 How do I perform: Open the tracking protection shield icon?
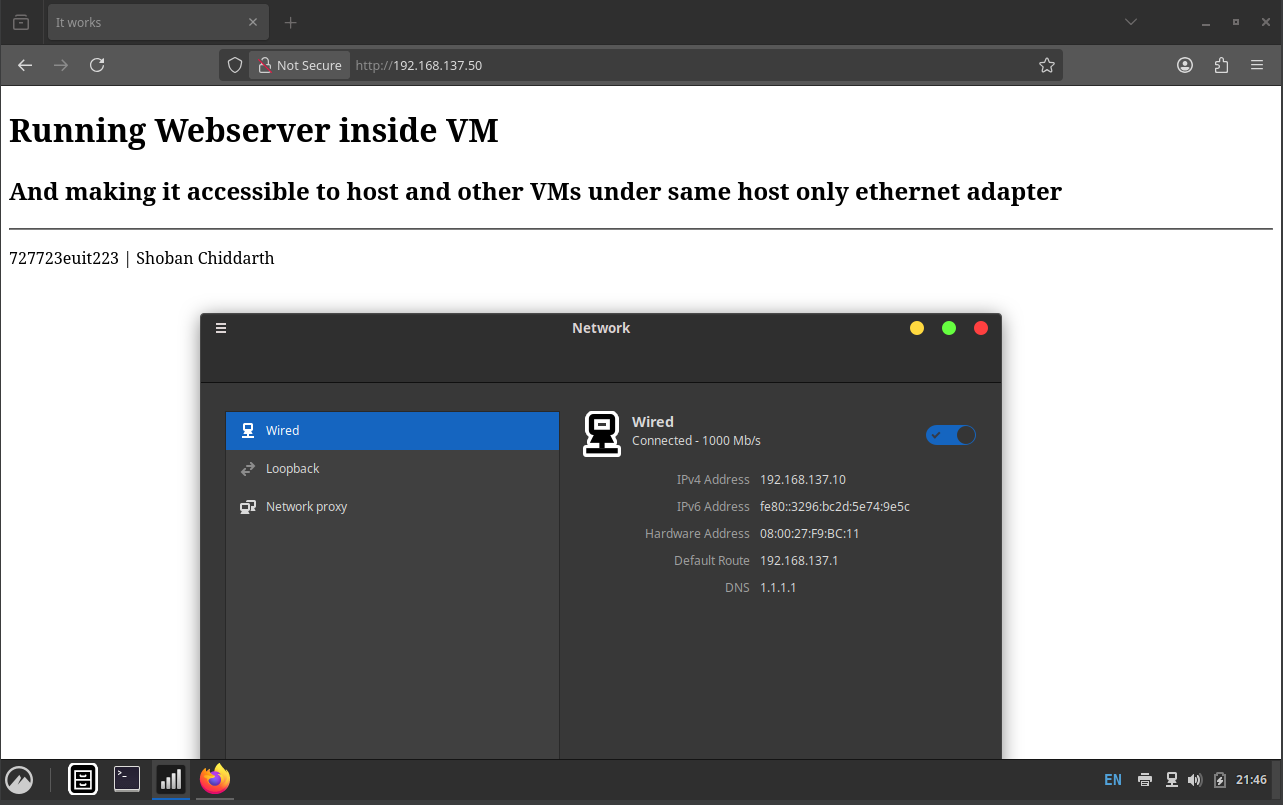(235, 65)
